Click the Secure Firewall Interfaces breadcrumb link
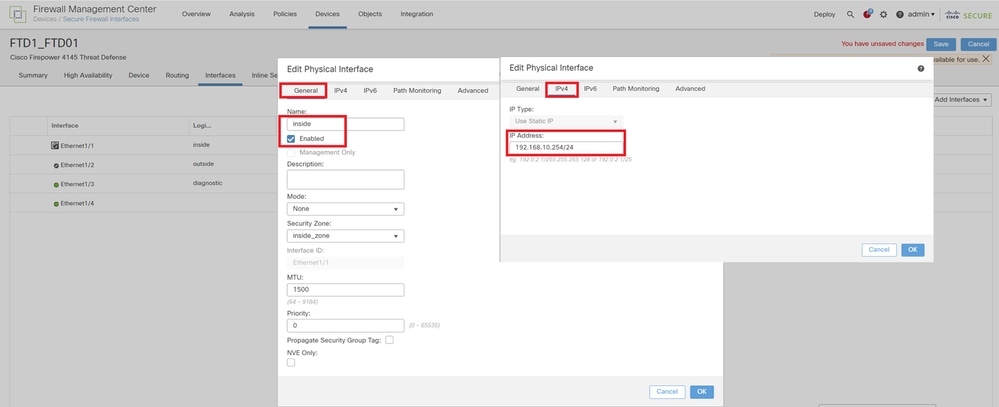The height and width of the screenshot is (407, 999). point(101,19)
